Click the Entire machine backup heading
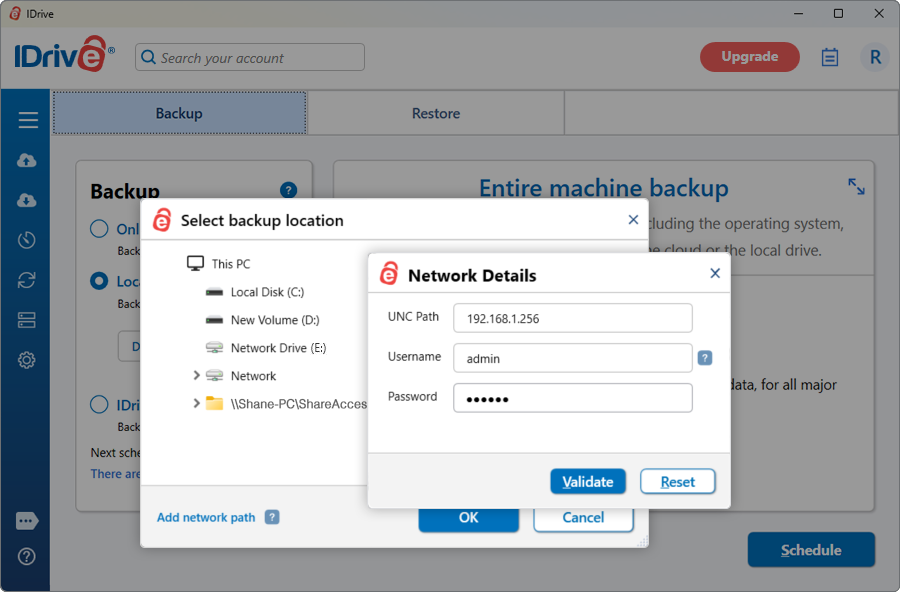Viewport: 900px width, 592px height. [x=604, y=188]
